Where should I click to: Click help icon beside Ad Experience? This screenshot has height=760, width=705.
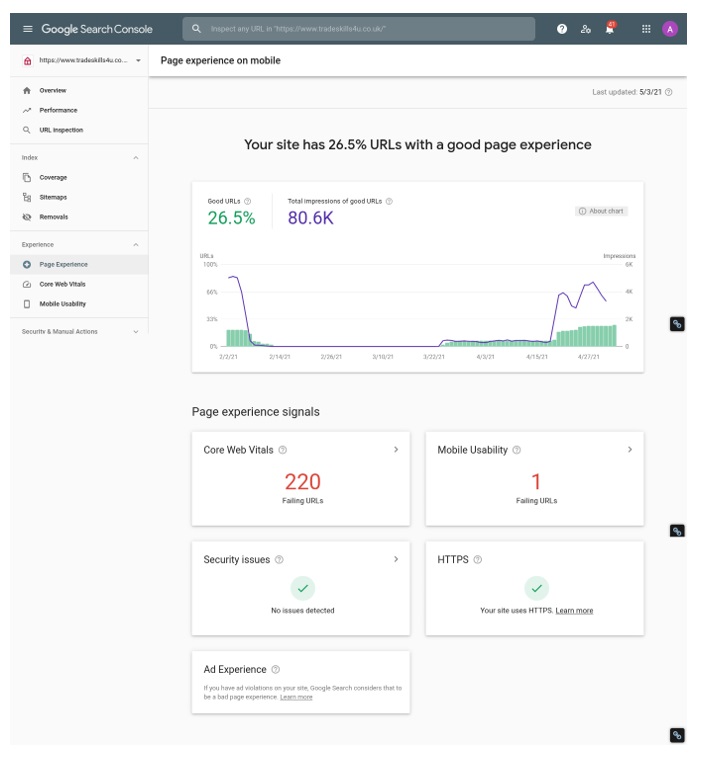pyautogui.click(x=276, y=669)
